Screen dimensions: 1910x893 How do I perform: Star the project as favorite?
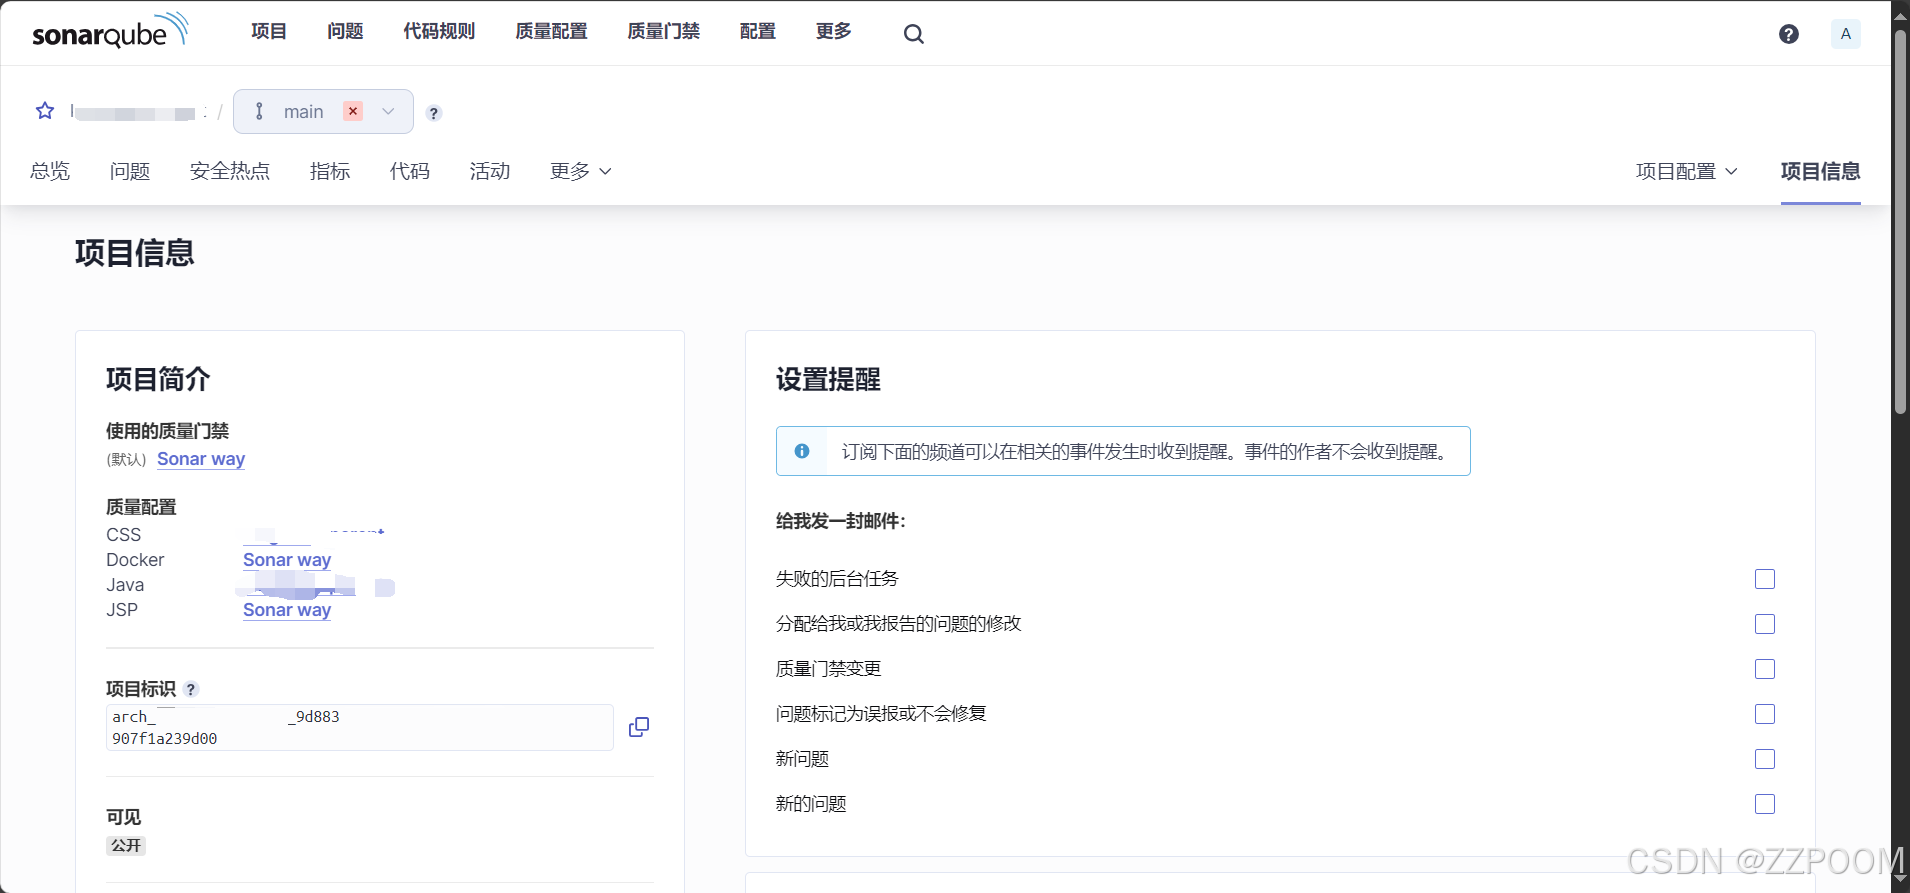pyautogui.click(x=45, y=111)
